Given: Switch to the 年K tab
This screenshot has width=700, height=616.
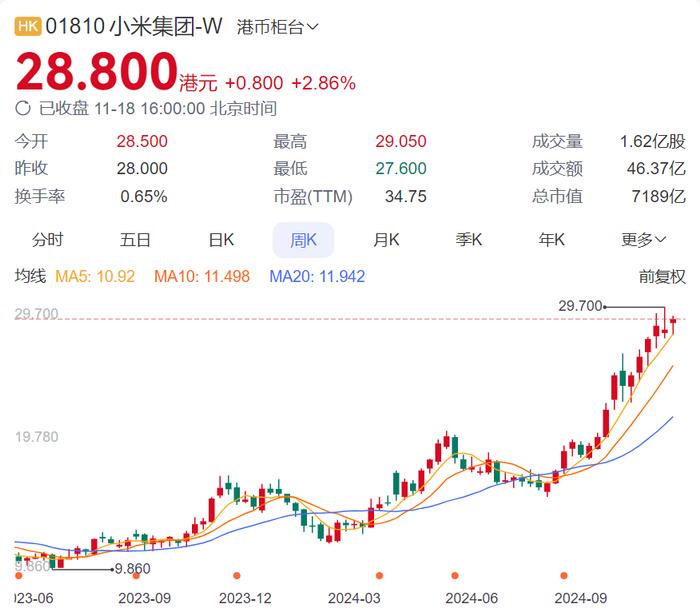Looking at the screenshot, I should coord(551,240).
